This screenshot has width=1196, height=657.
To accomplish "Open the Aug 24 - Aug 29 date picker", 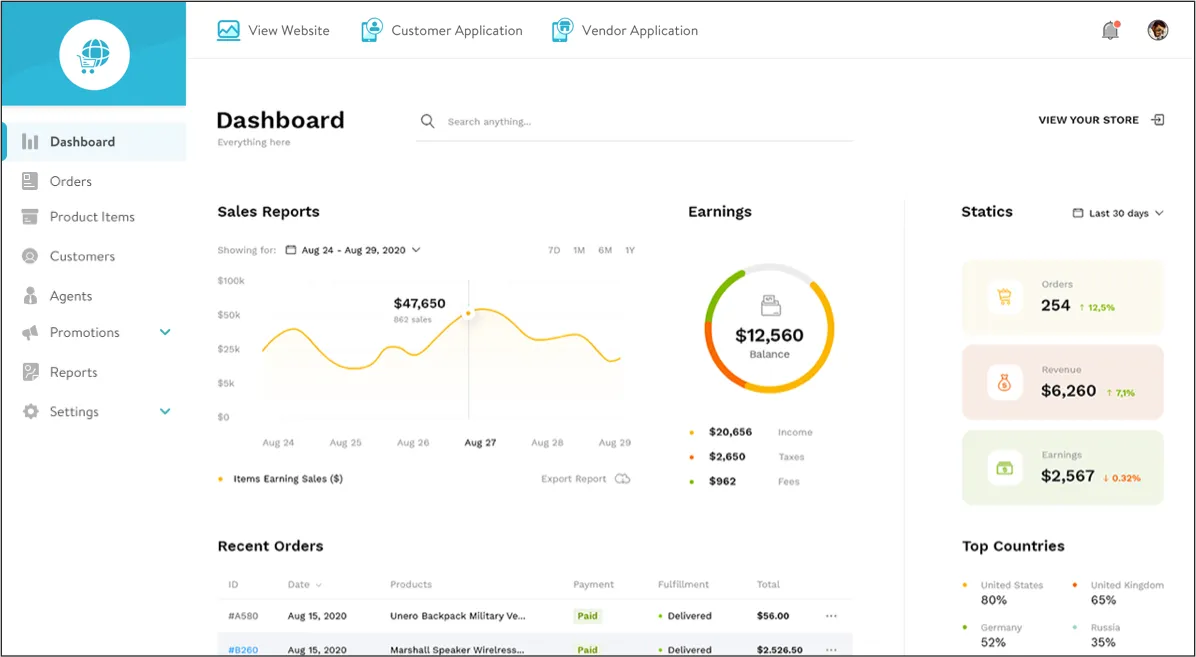I will [353, 250].
